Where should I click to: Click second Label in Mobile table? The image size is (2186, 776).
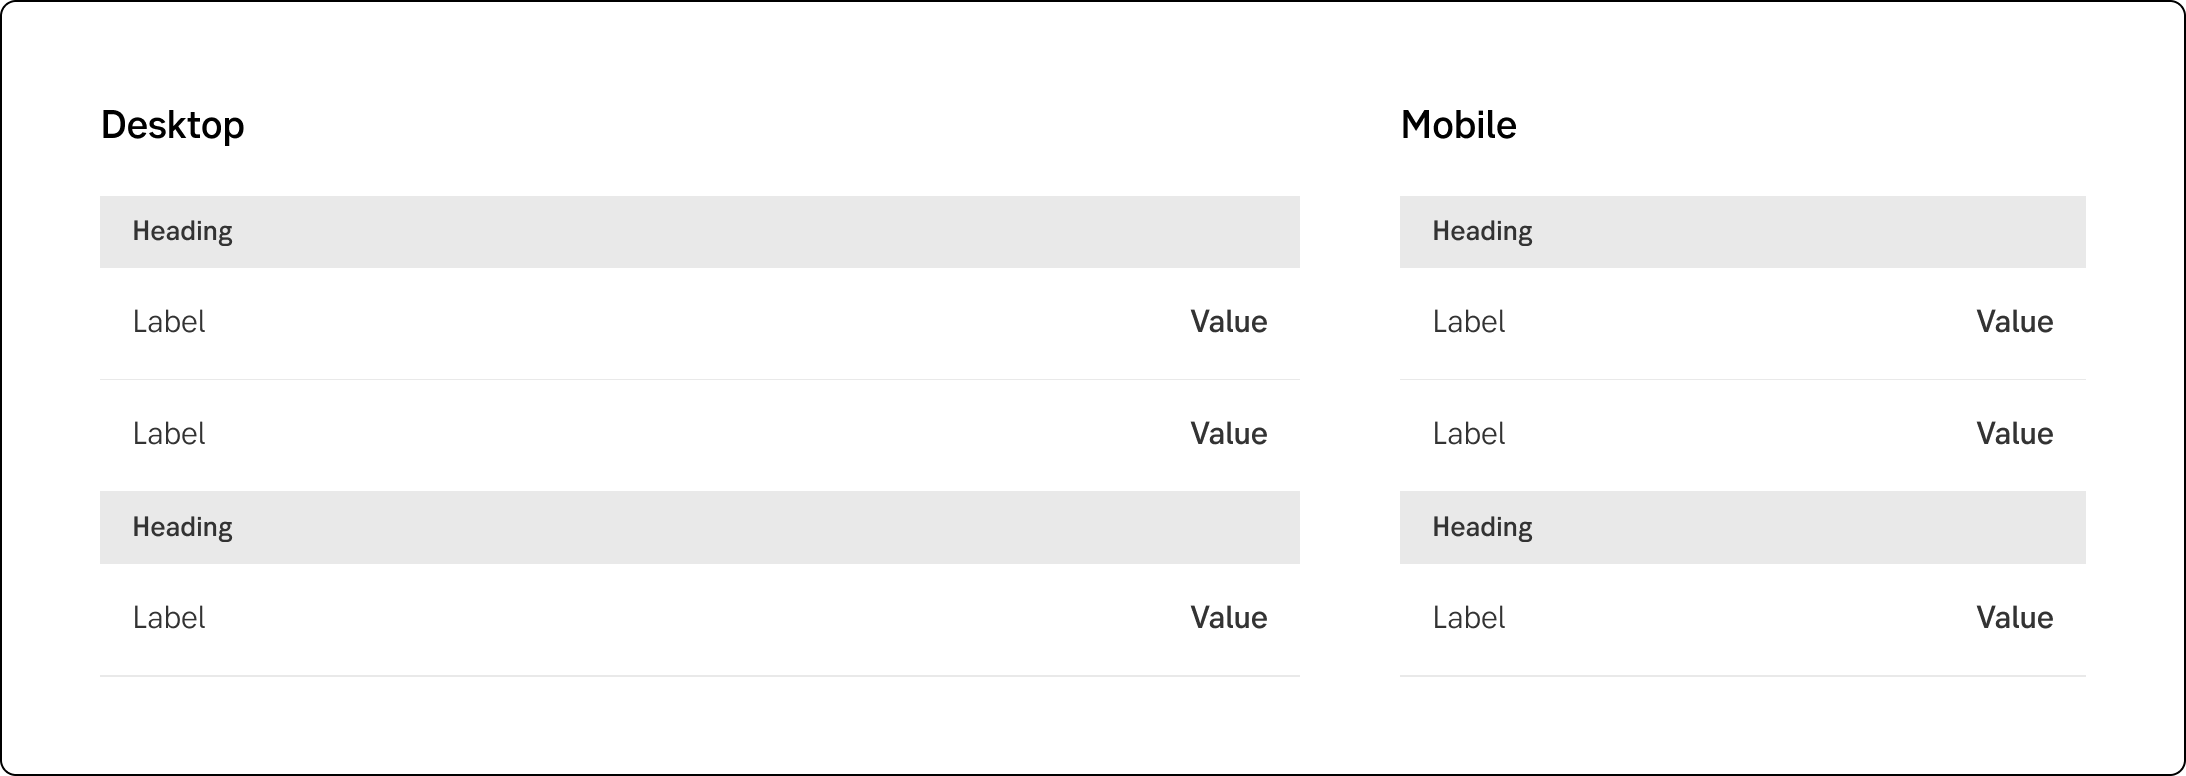click(1468, 434)
